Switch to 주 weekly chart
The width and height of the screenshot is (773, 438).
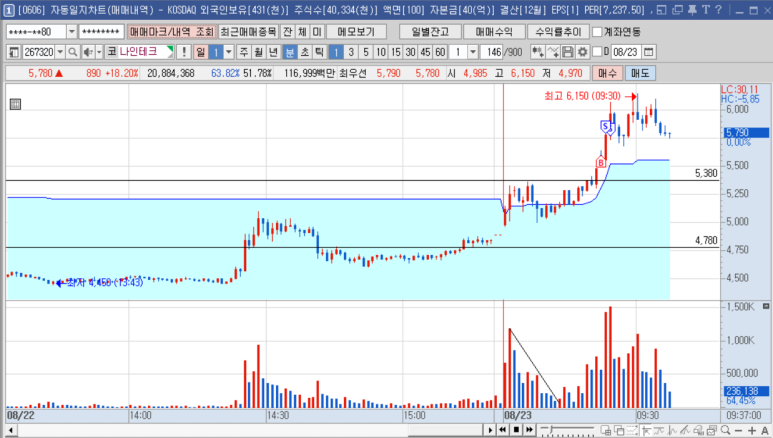click(x=244, y=52)
